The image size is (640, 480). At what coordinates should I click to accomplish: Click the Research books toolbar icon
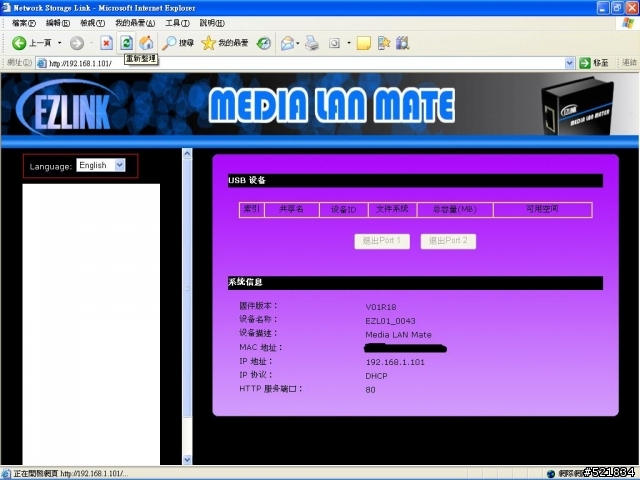[403, 43]
